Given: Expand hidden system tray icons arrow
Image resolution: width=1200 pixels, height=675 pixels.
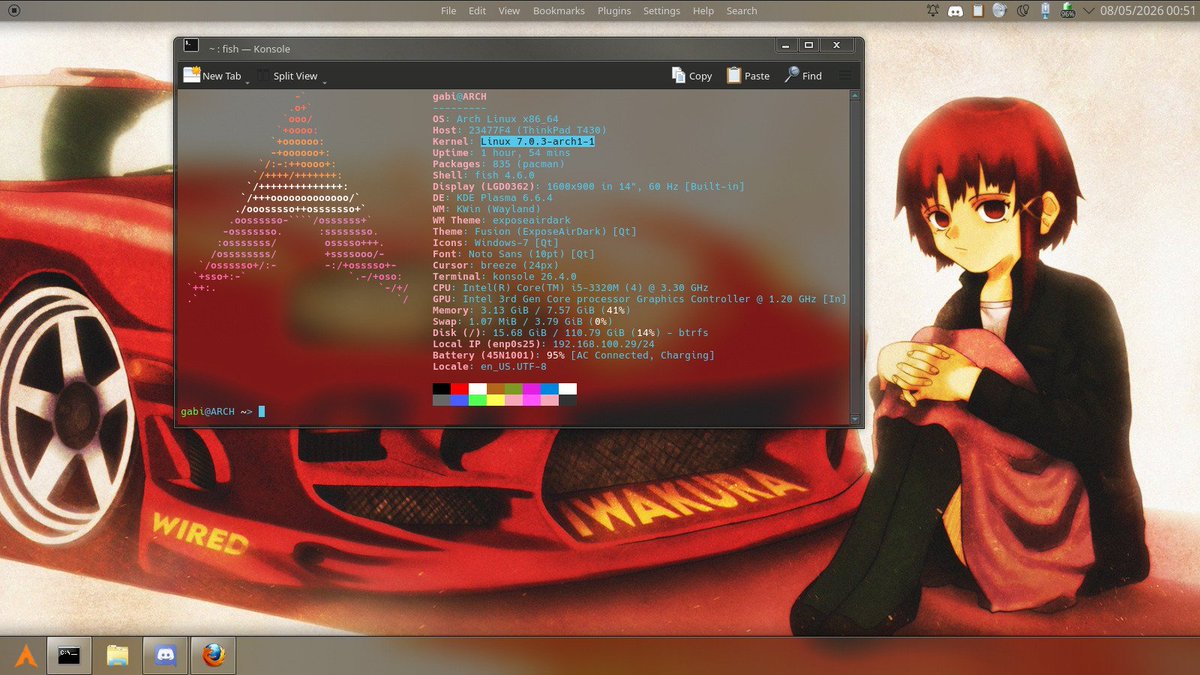Looking at the screenshot, I should (1088, 11).
